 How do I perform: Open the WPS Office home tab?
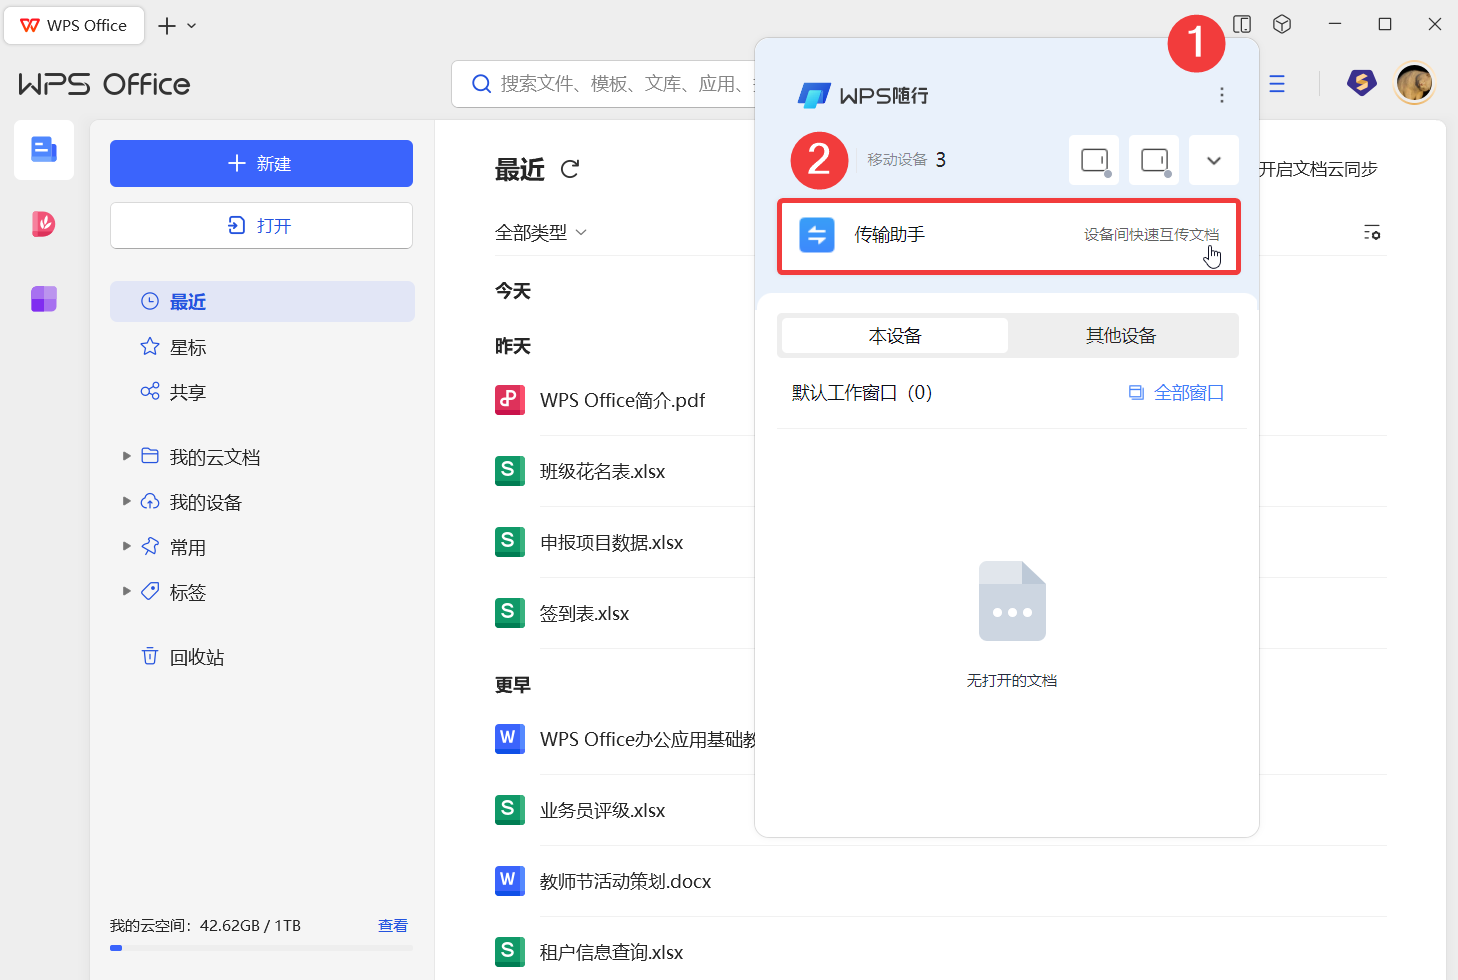tap(74, 25)
